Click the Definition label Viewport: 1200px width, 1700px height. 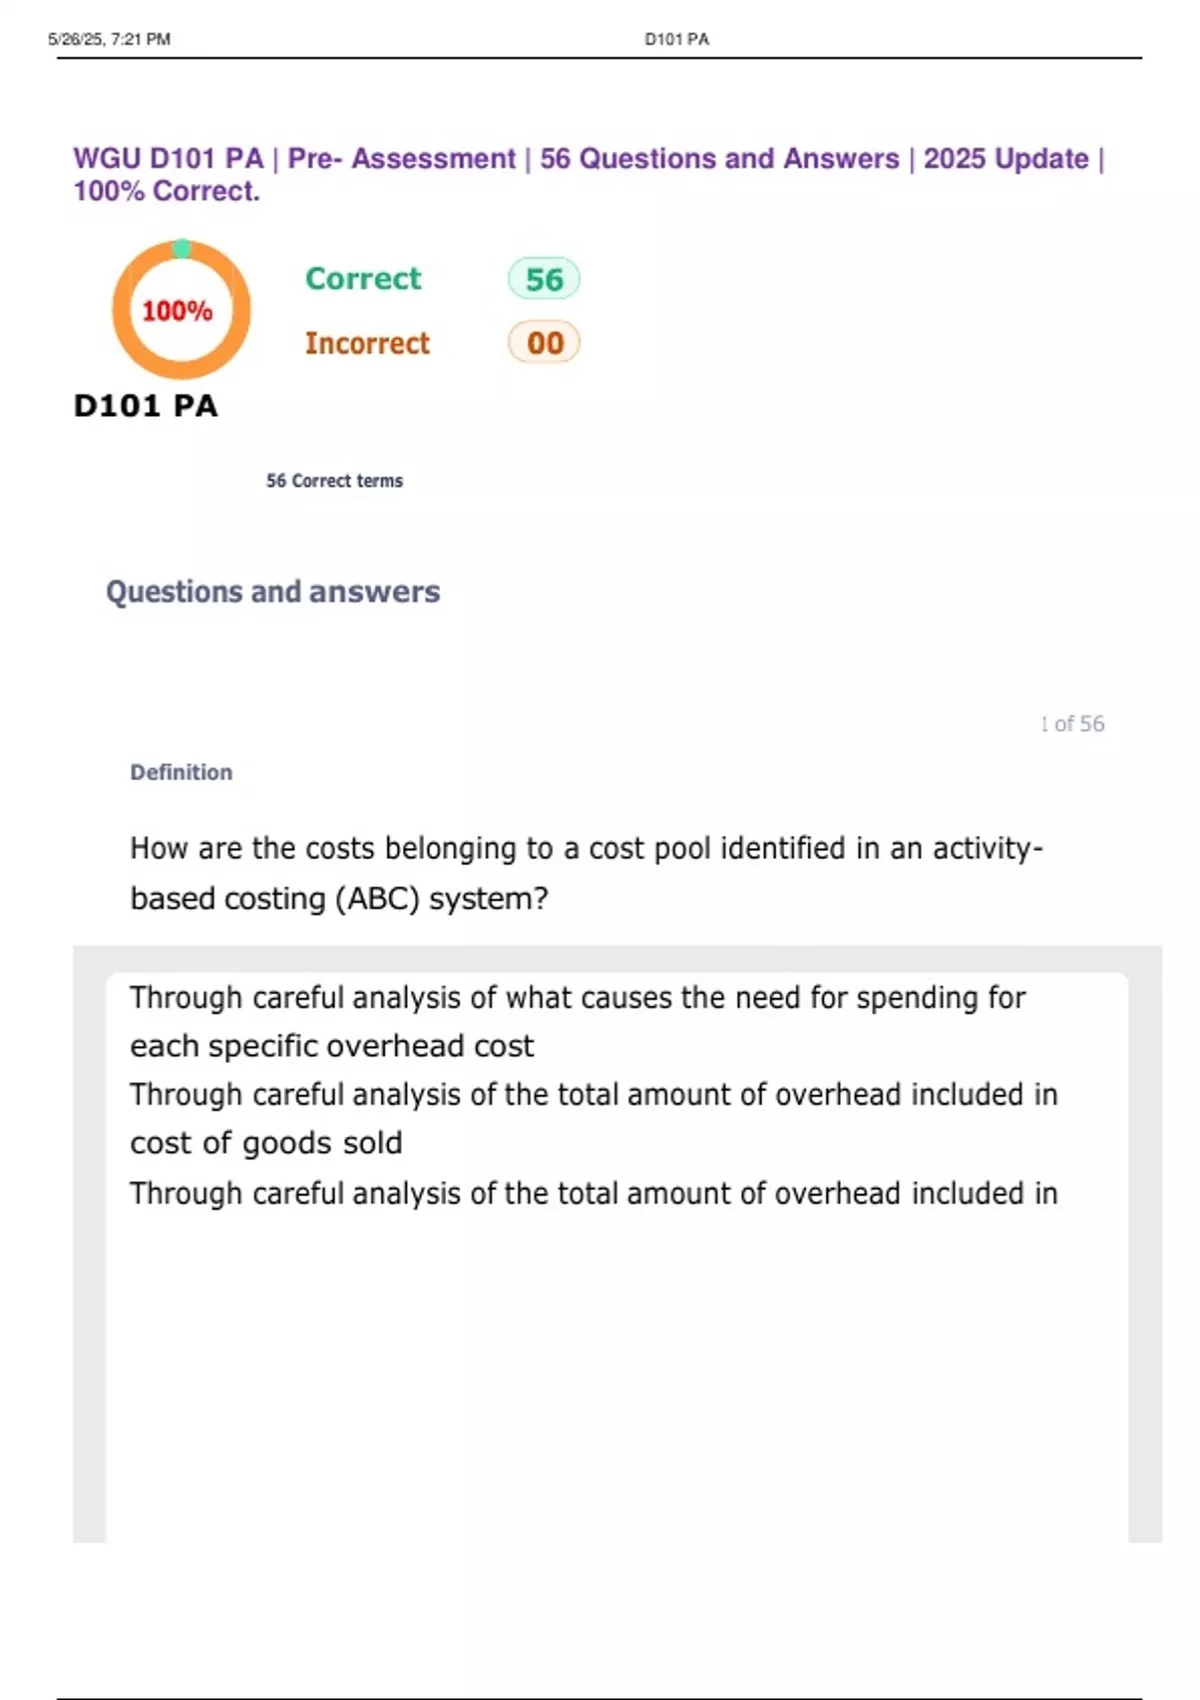pos(181,772)
